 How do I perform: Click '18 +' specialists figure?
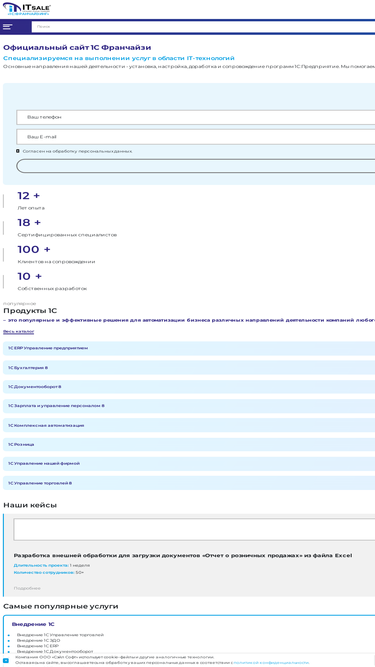click(29, 222)
